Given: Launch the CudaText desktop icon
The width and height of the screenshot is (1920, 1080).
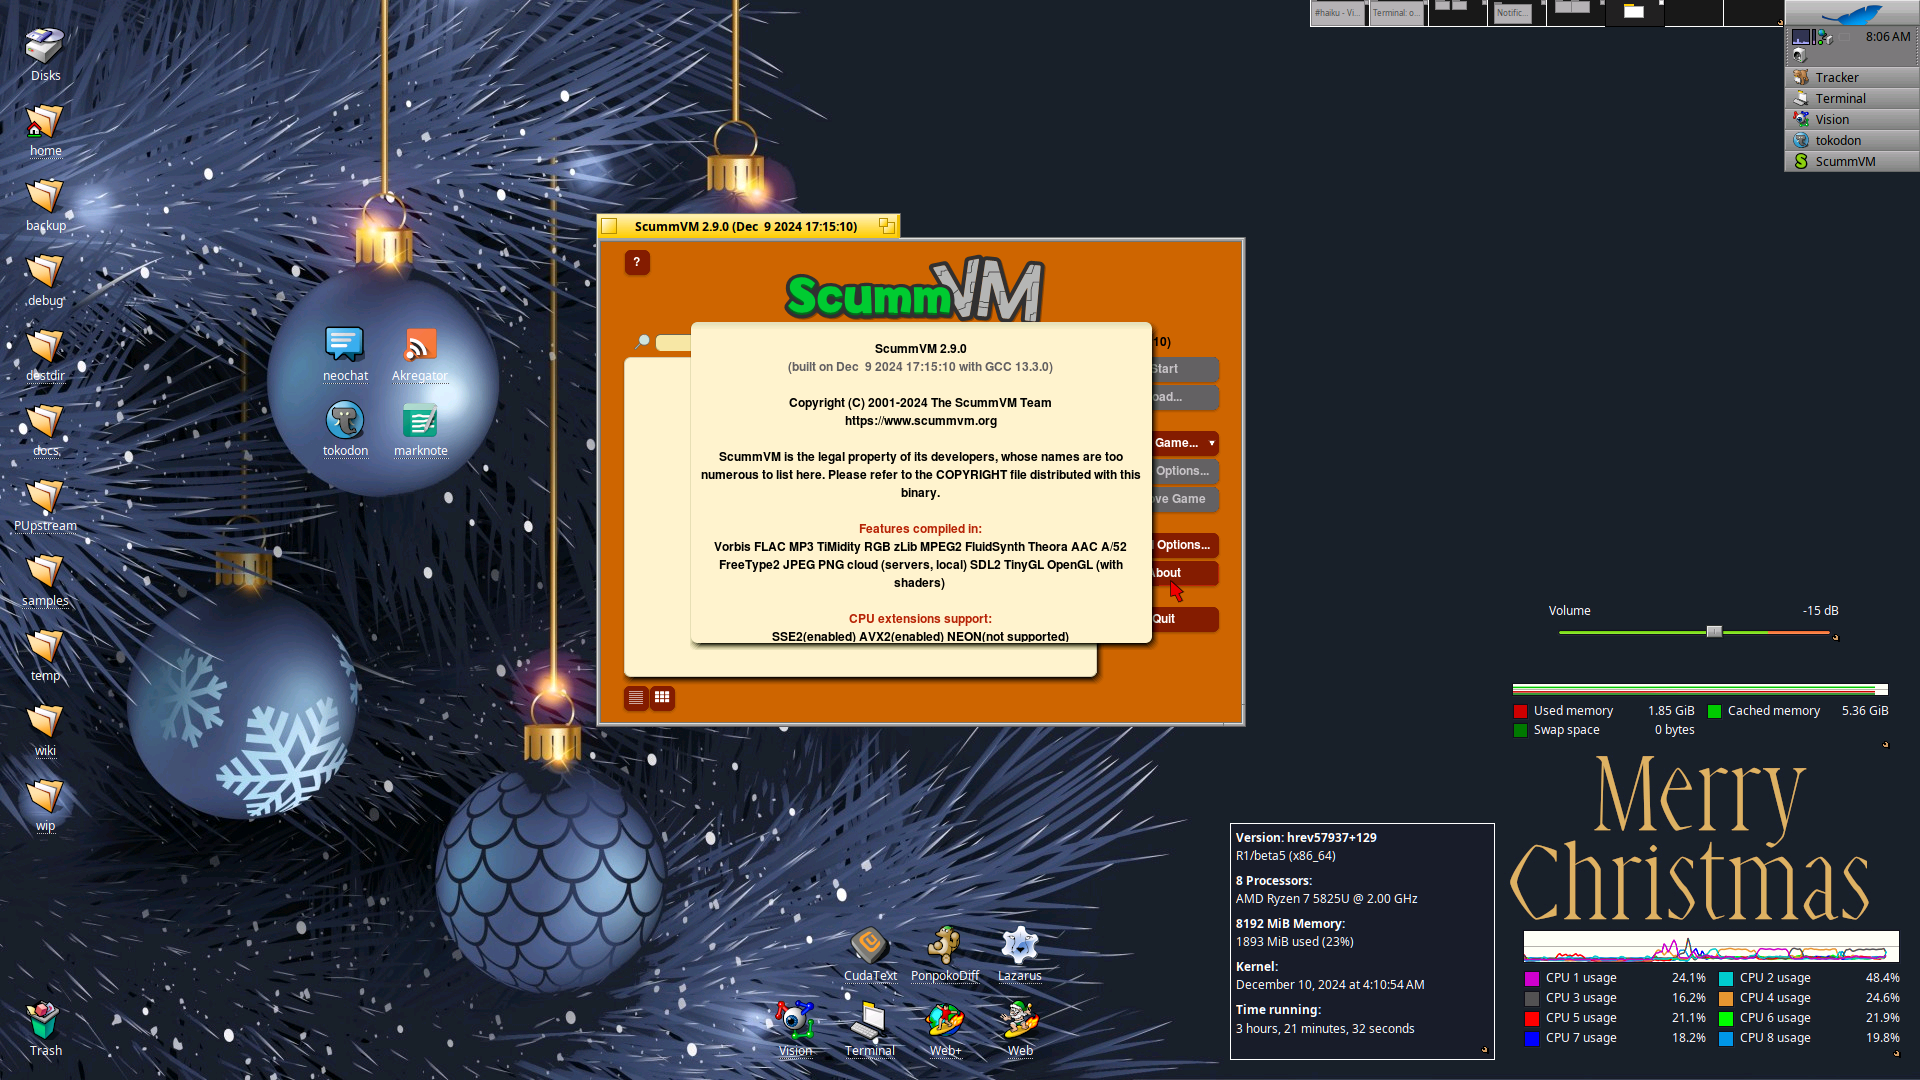Looking at the screenshot, I should point(870,954).
